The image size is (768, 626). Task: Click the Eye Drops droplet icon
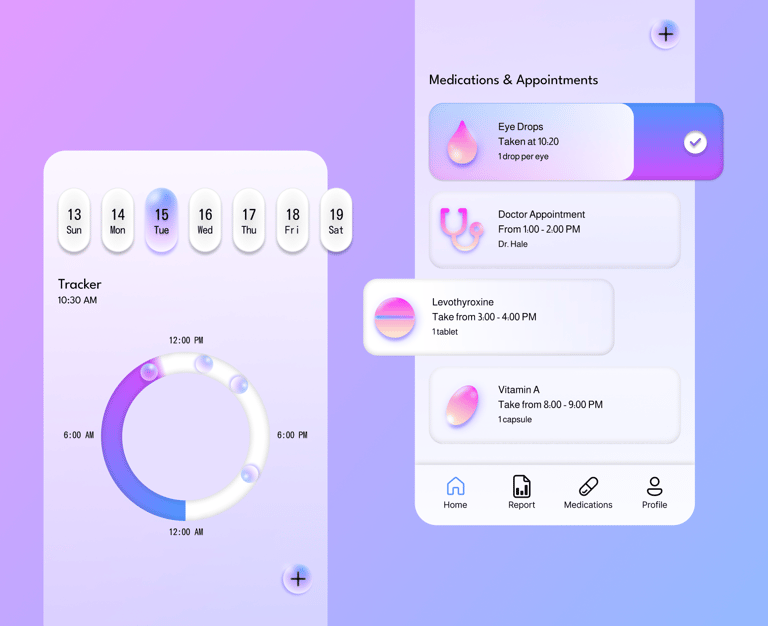462,143
